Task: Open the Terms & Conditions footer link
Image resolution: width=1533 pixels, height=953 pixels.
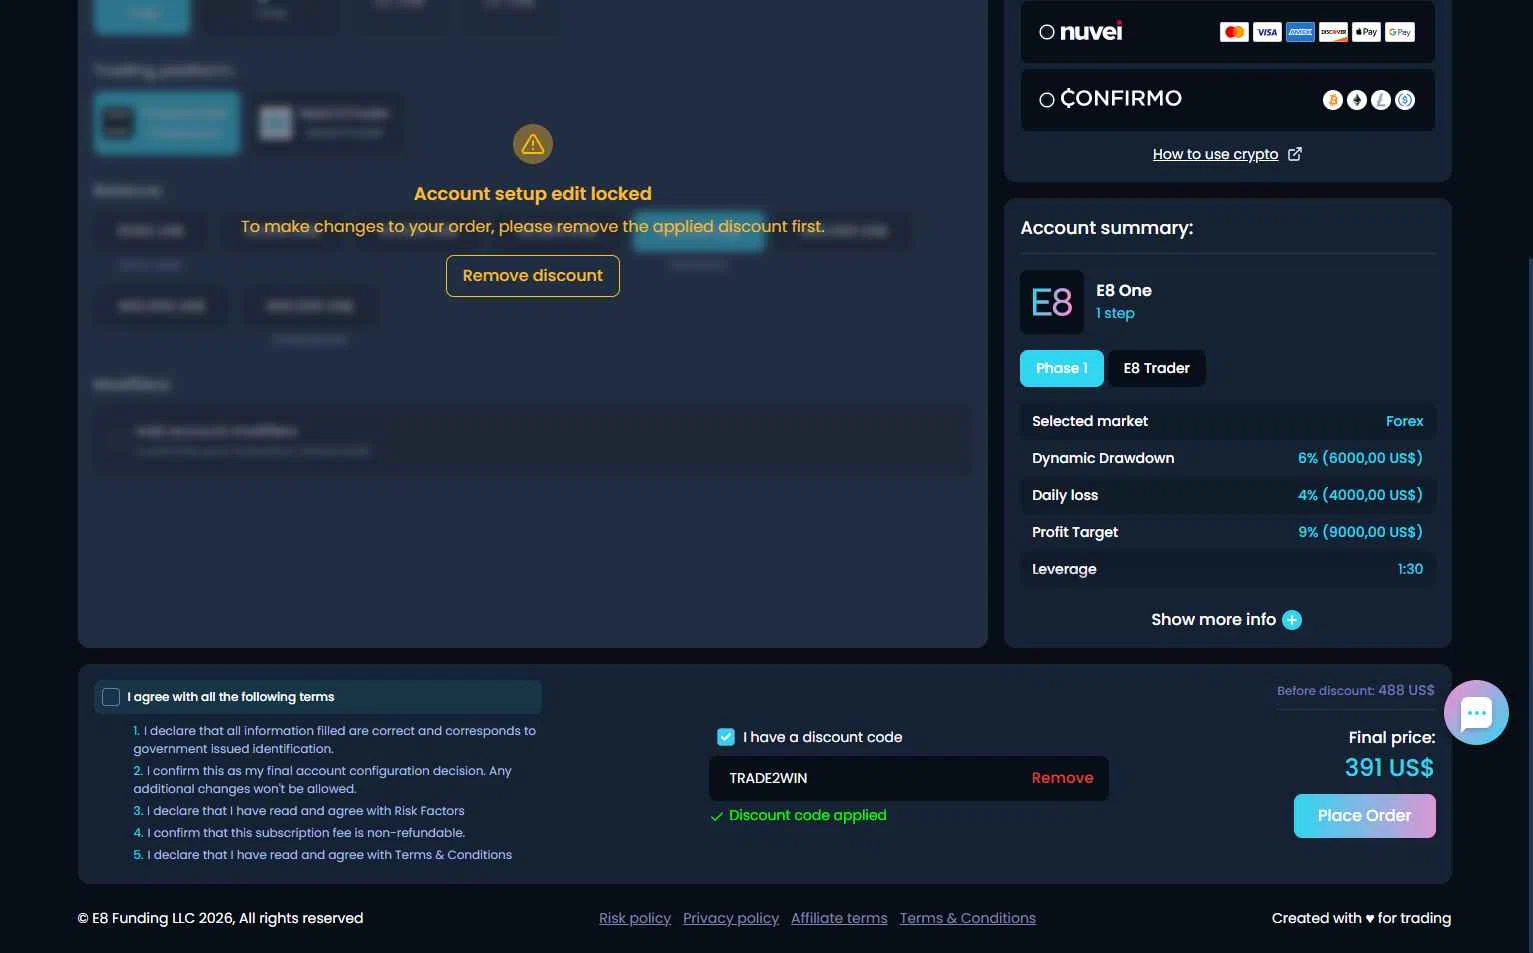Action: coord(967,918)
